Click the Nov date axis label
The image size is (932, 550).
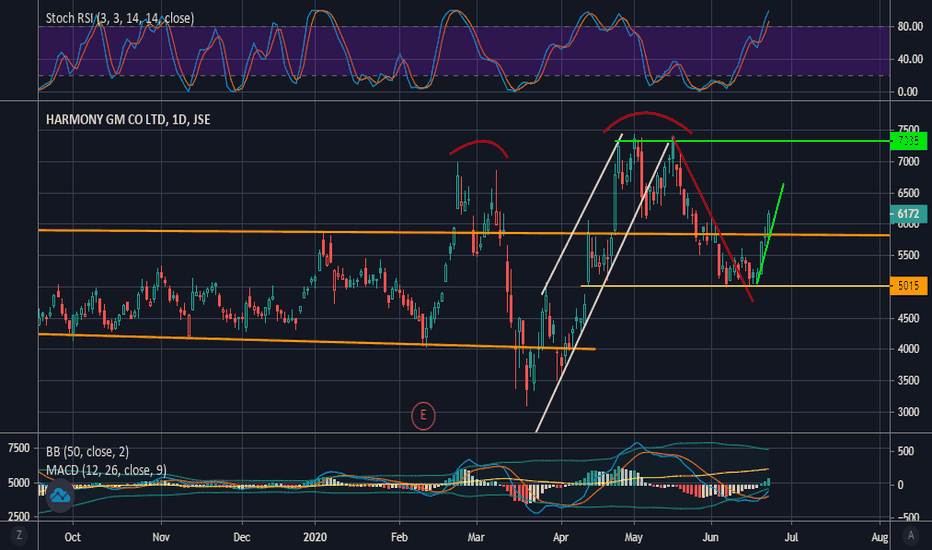point(161,538)
